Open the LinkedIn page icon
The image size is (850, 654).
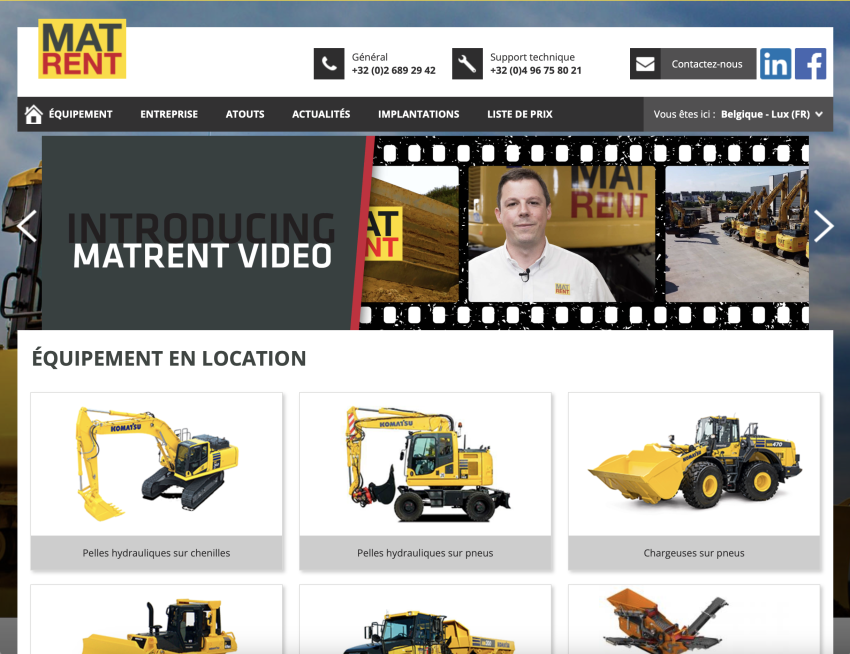[x=775, y=64]
